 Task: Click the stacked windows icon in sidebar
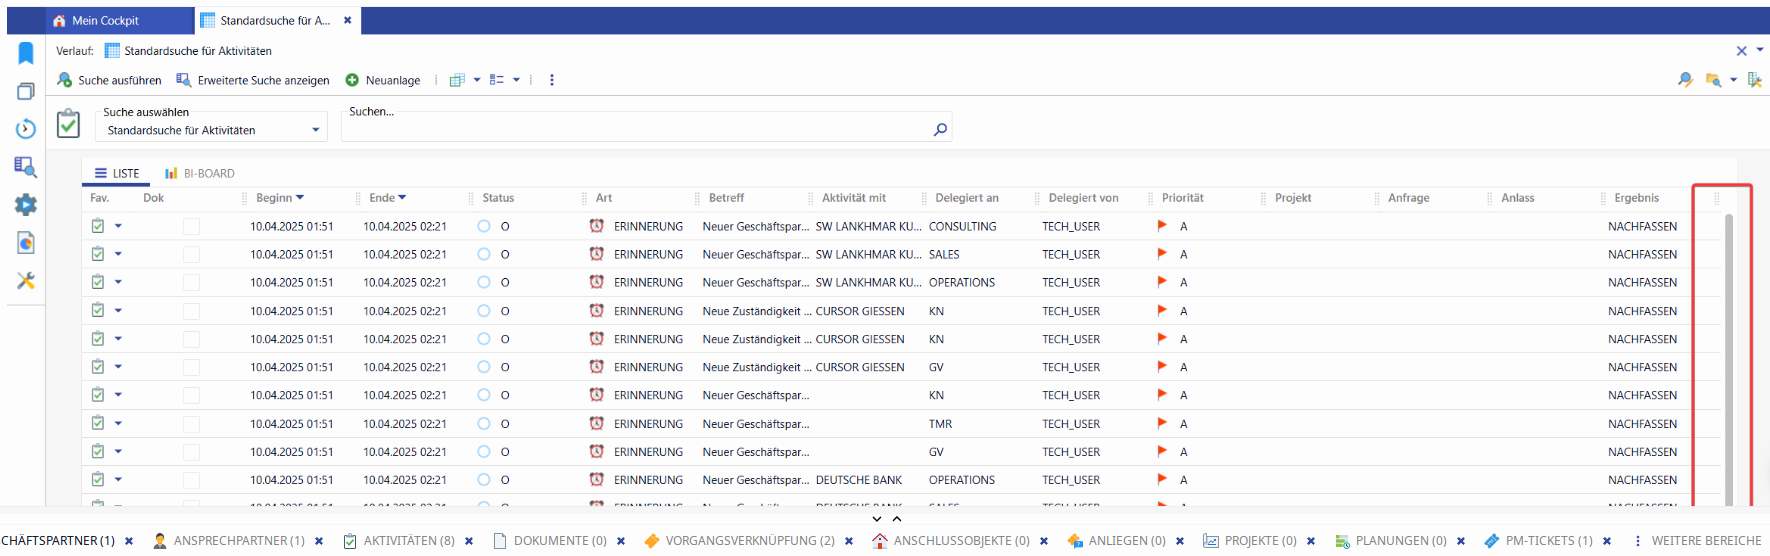click(26, 91)
